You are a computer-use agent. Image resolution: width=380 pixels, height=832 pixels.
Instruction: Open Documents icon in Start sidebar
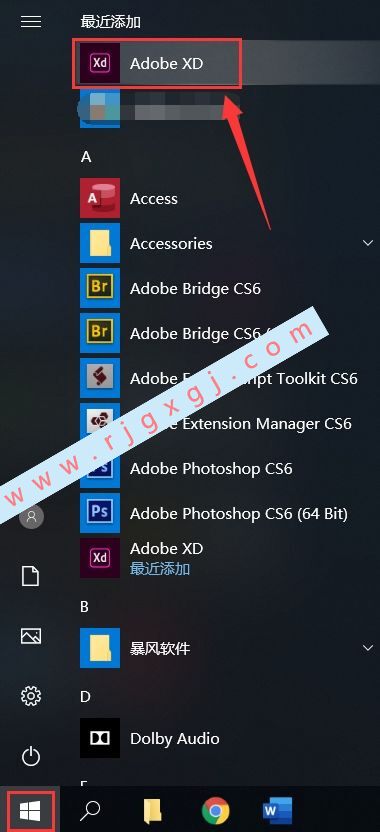[31, 576]
